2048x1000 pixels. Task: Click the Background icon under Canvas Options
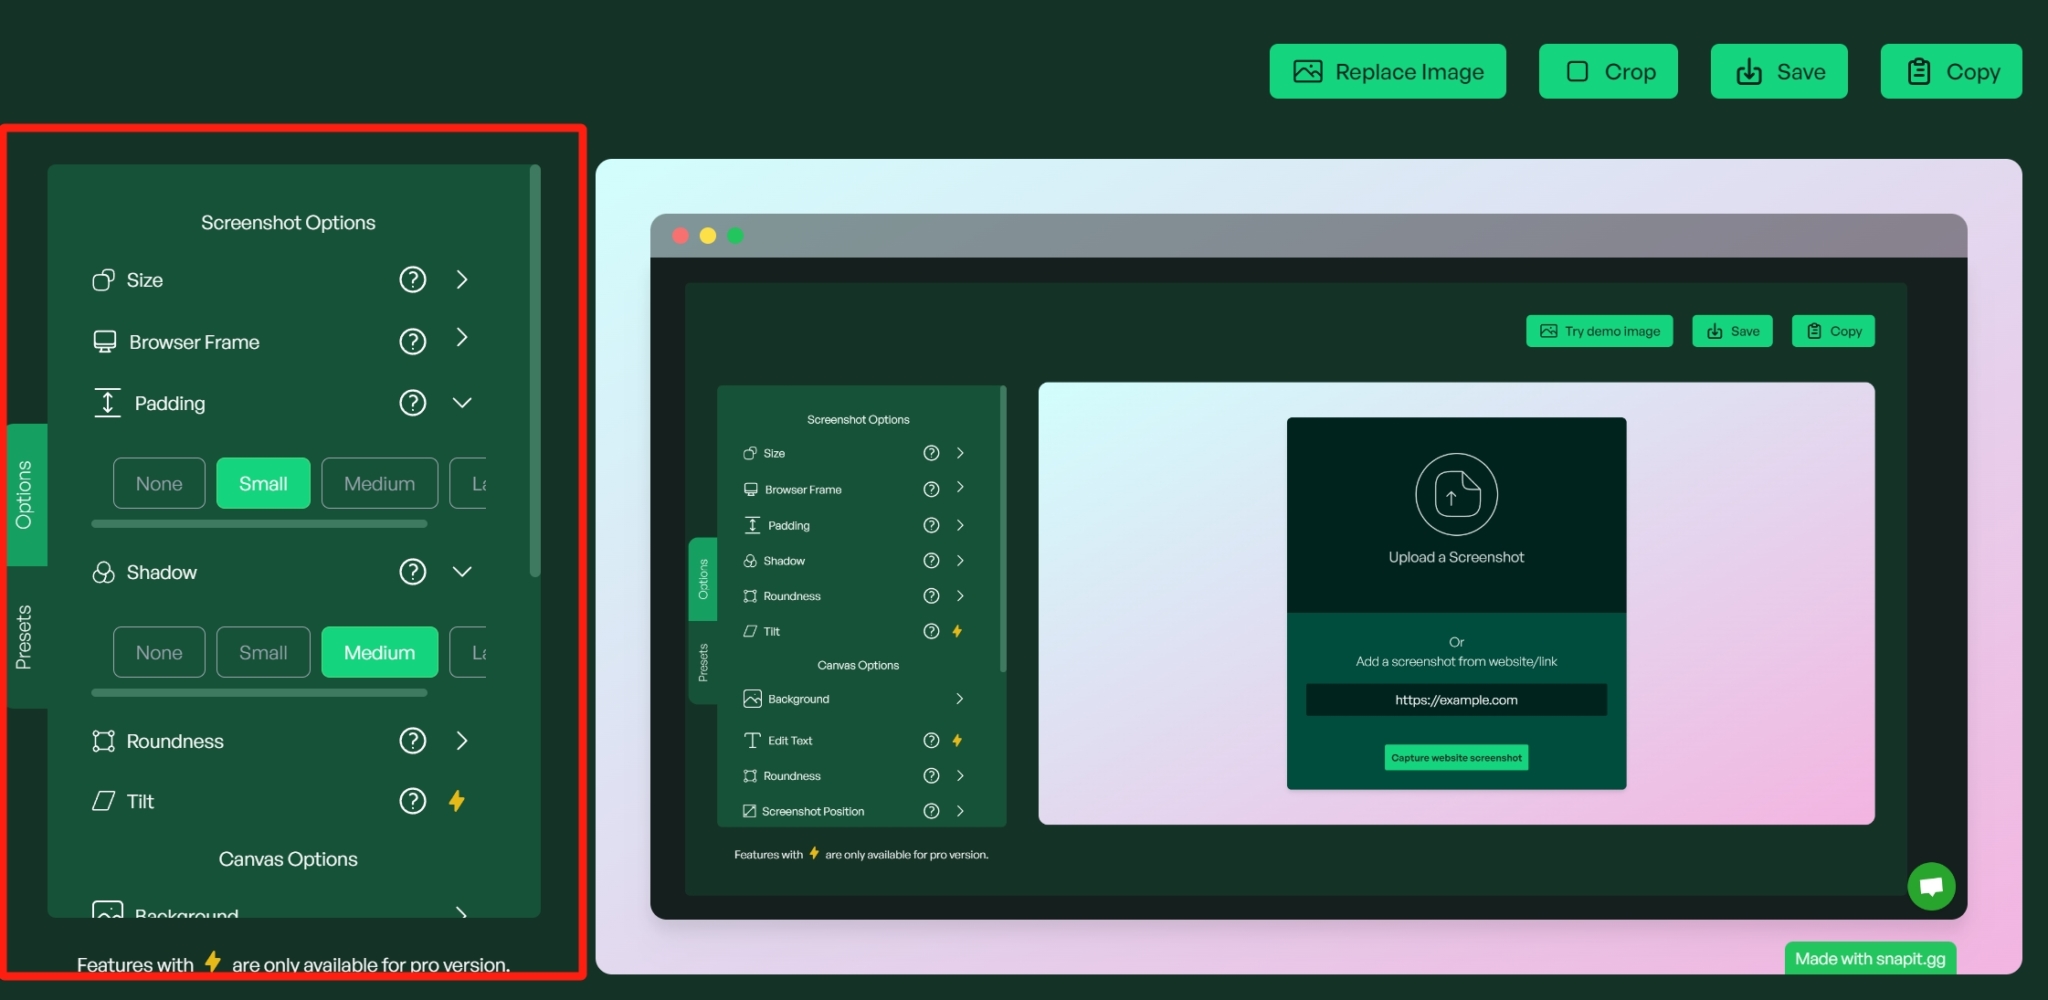(107, 912)
